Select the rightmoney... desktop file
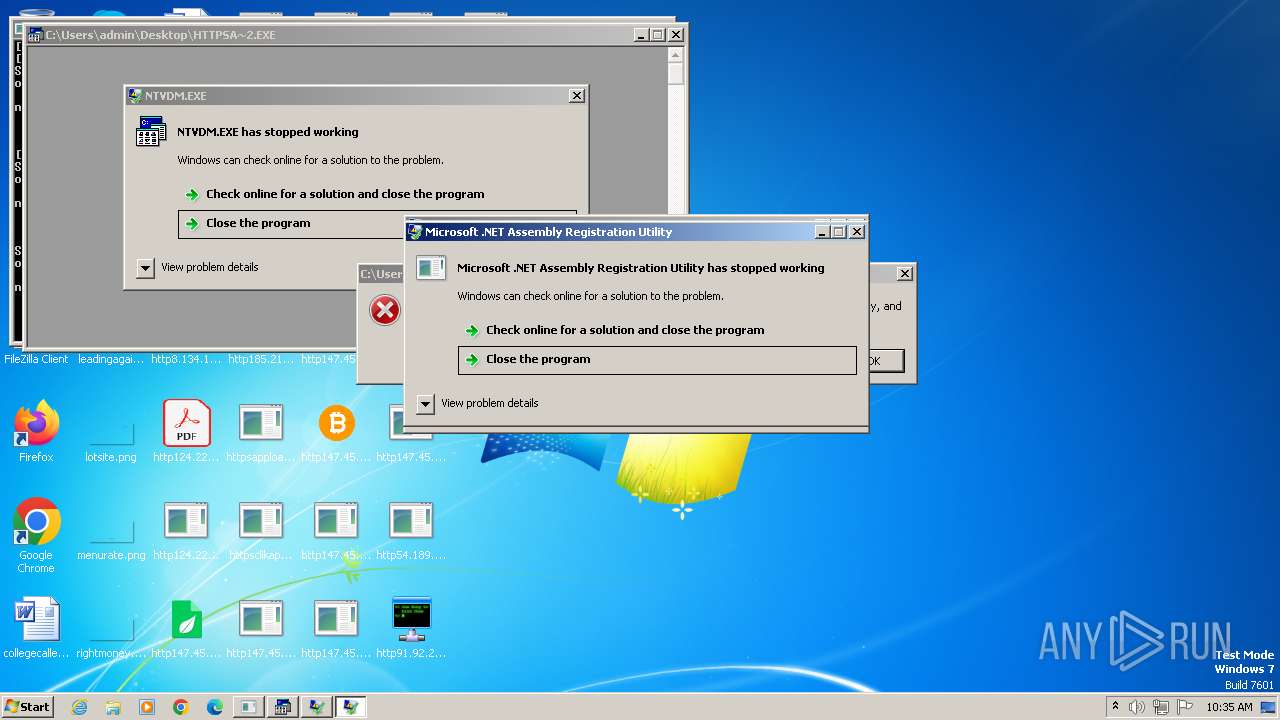This screenshot has width=1280, height=720. 111,628
